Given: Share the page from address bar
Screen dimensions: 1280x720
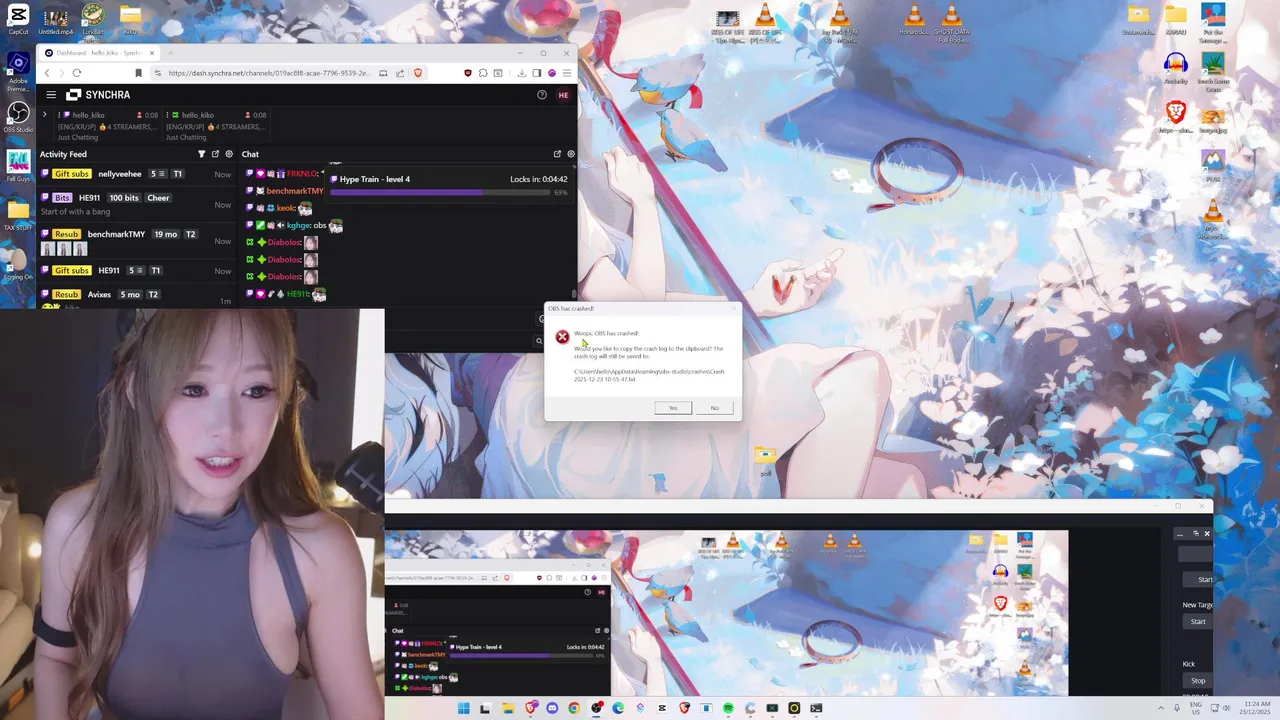Looking at the screenshot, I should (400, 73).
